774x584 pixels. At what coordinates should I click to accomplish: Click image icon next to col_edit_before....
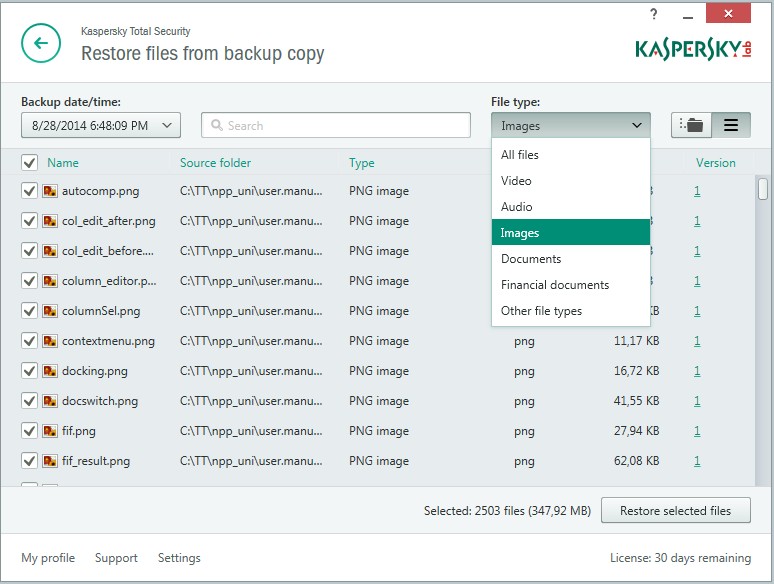coord(49,251)
